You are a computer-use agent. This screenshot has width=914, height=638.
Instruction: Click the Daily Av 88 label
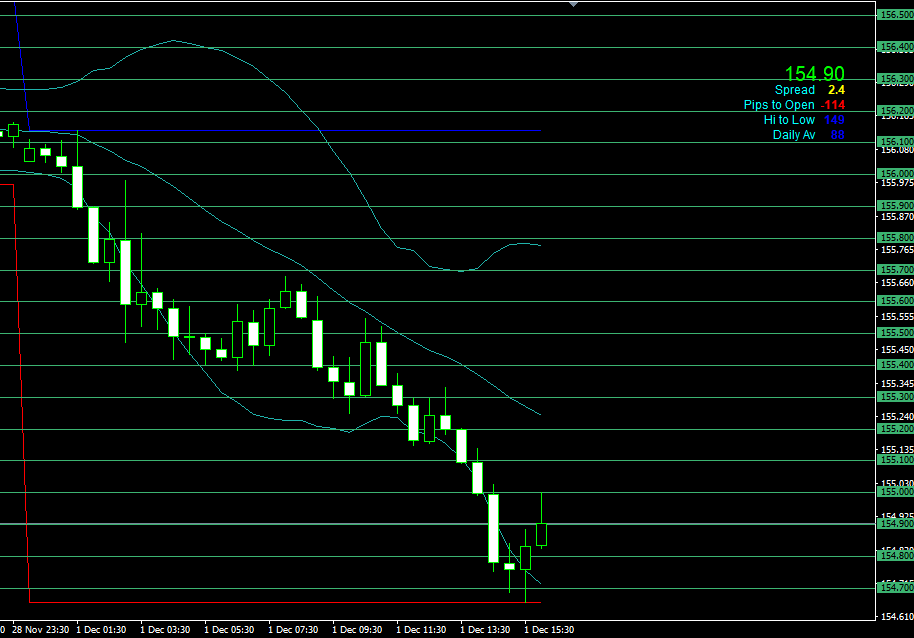click(808, 135)
